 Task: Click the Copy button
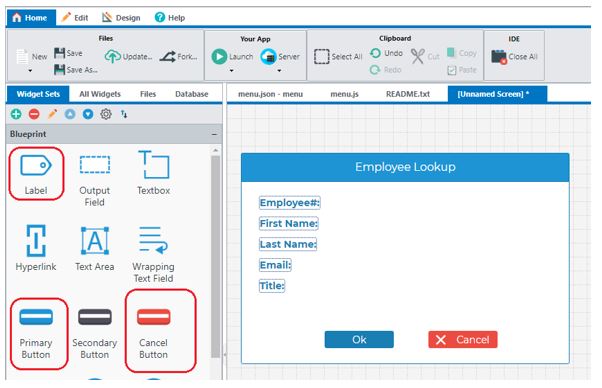coord(461,53)
